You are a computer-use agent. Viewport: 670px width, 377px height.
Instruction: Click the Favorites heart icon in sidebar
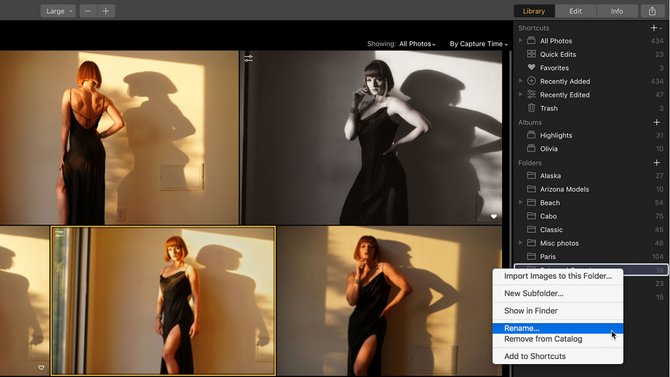531,67
